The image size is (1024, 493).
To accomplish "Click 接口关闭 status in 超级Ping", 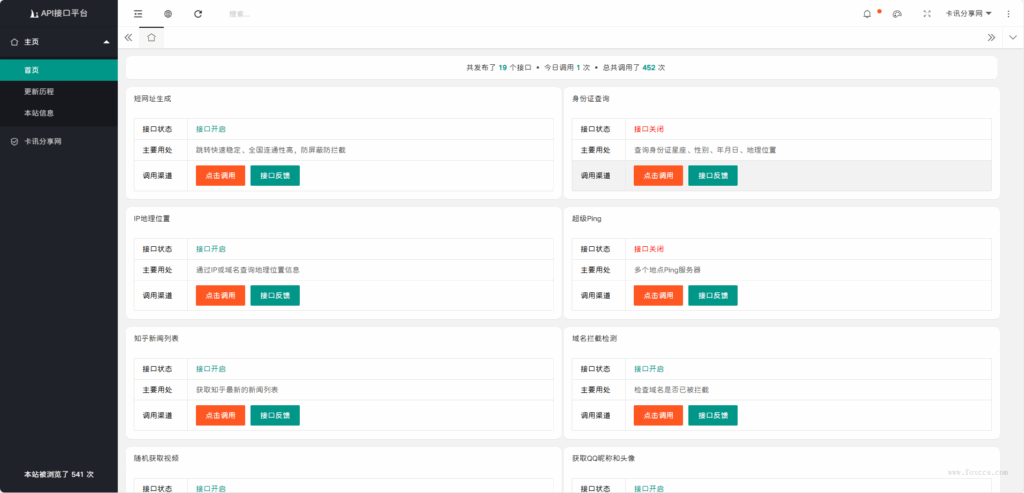I will (649, 249).
